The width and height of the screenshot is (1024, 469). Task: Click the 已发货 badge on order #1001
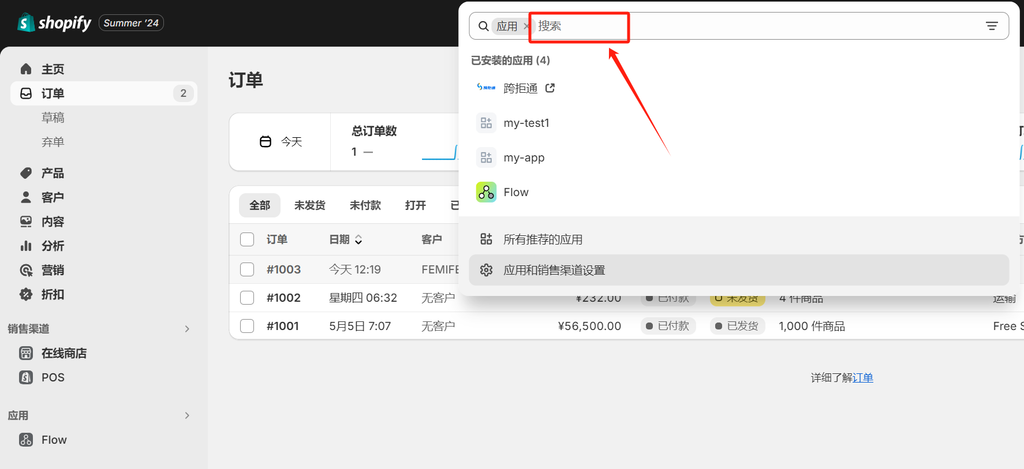tap(737, 326)
